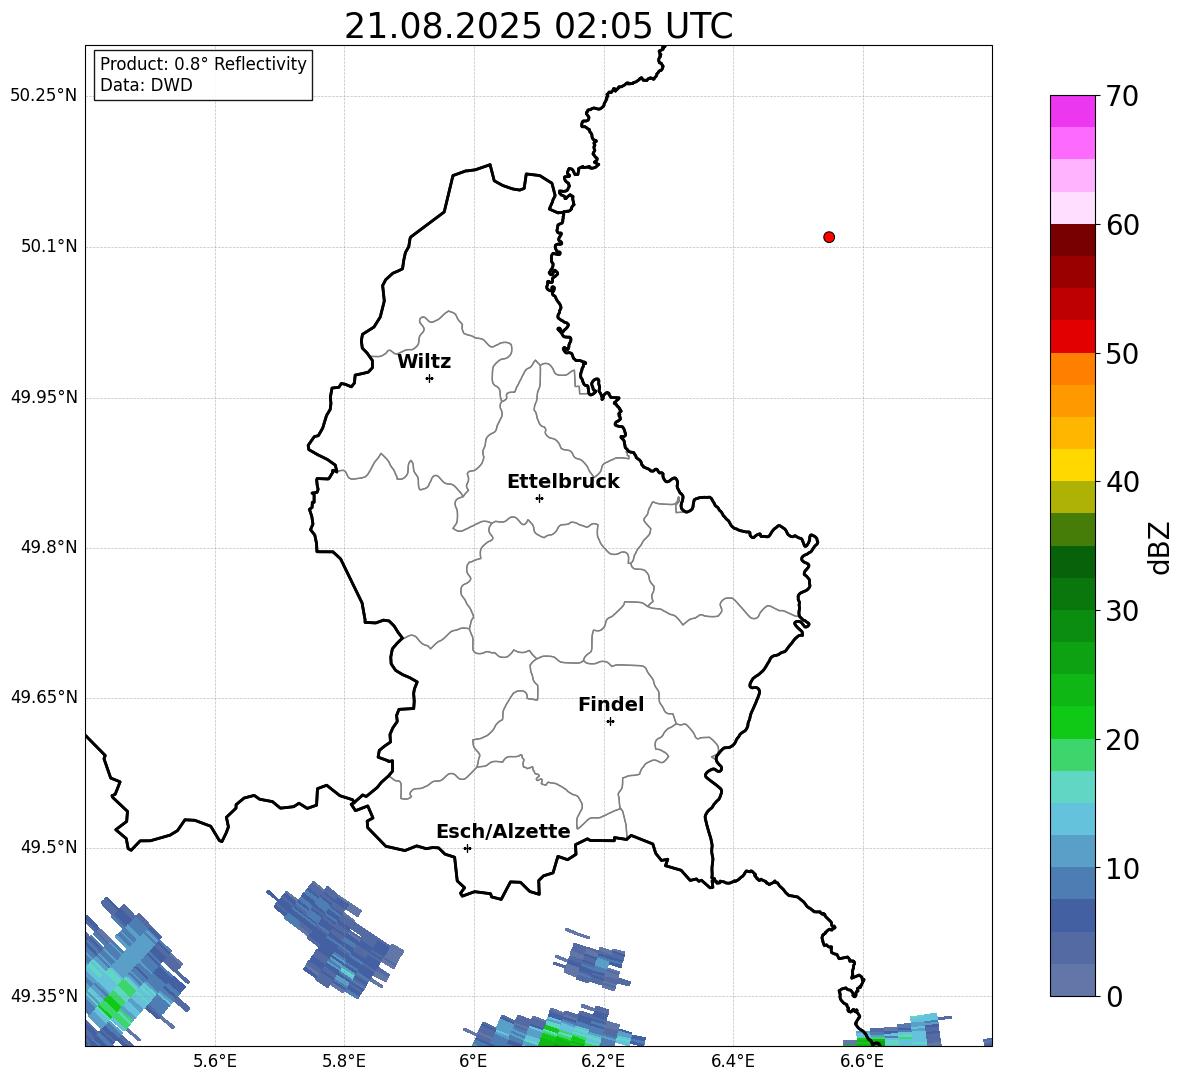The width and height of the screenshot is (1184, 1081).
Task: Click the colorbar tick label 0
Action: pos(1114,997)
